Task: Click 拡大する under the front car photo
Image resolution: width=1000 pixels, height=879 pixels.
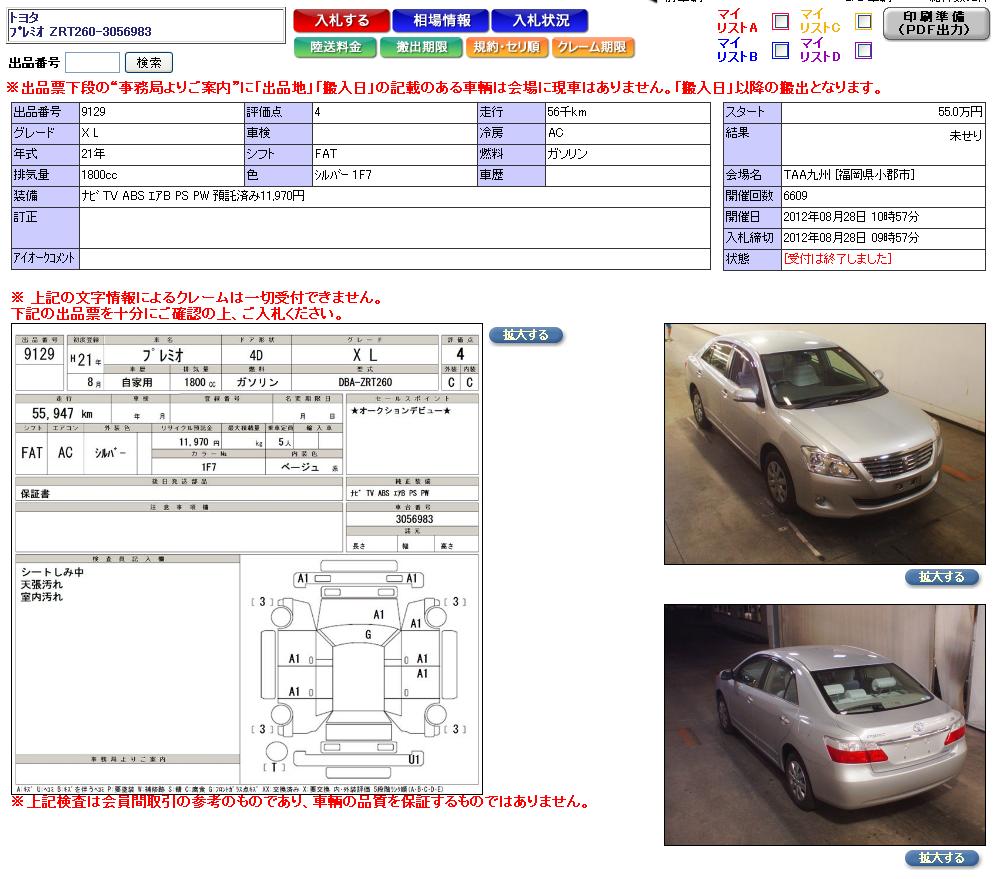Action: [942, 577]
